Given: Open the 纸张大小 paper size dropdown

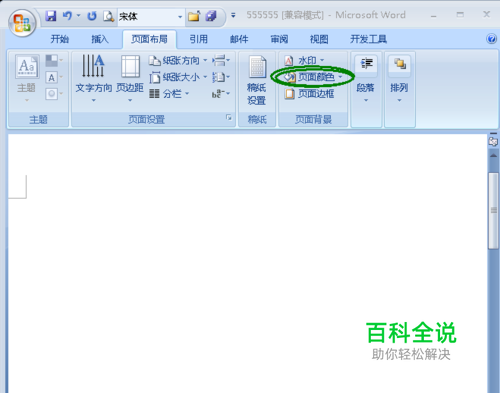Looking at the screenshot, I should click(x=178, y=77).
